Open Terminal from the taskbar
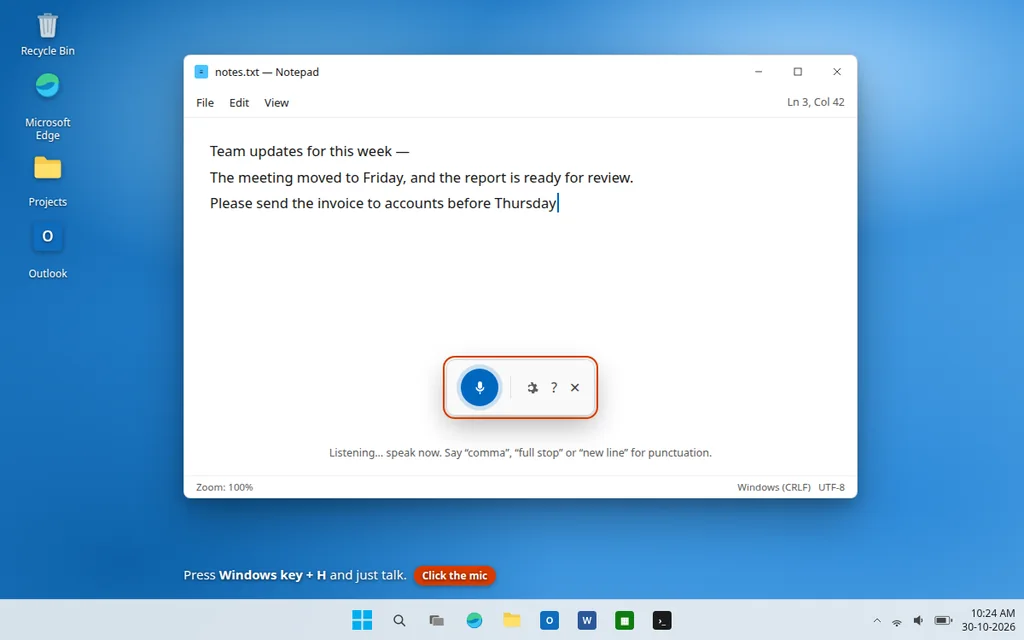 [662, 620]
